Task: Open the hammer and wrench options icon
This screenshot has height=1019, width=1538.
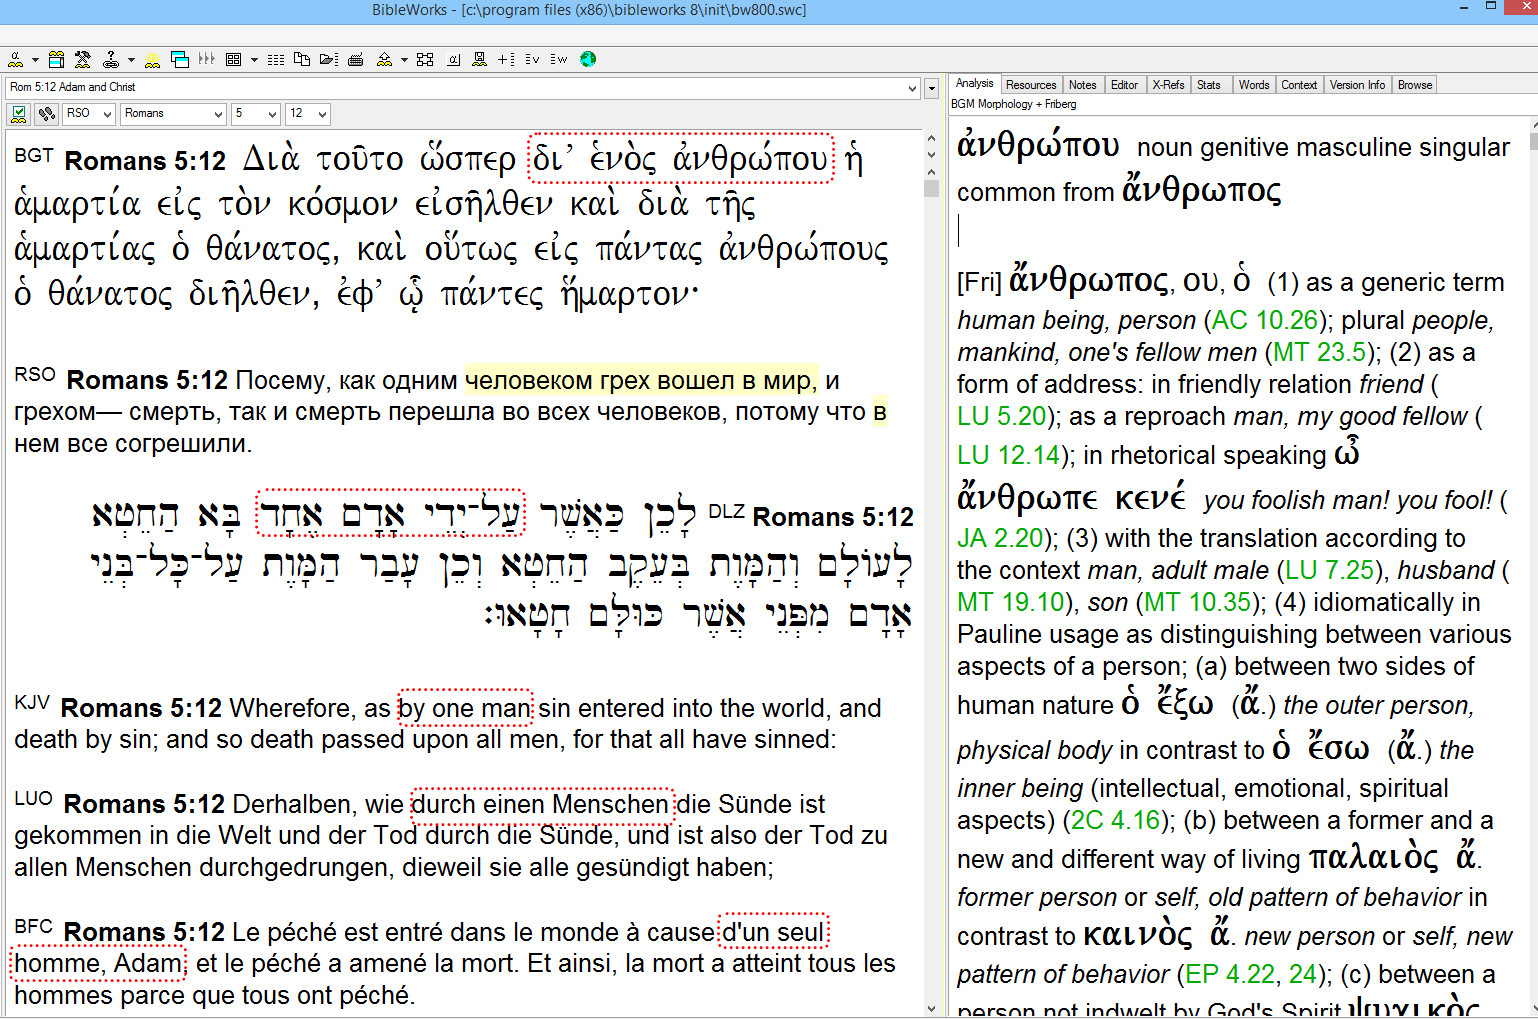Action: point(83,59)
